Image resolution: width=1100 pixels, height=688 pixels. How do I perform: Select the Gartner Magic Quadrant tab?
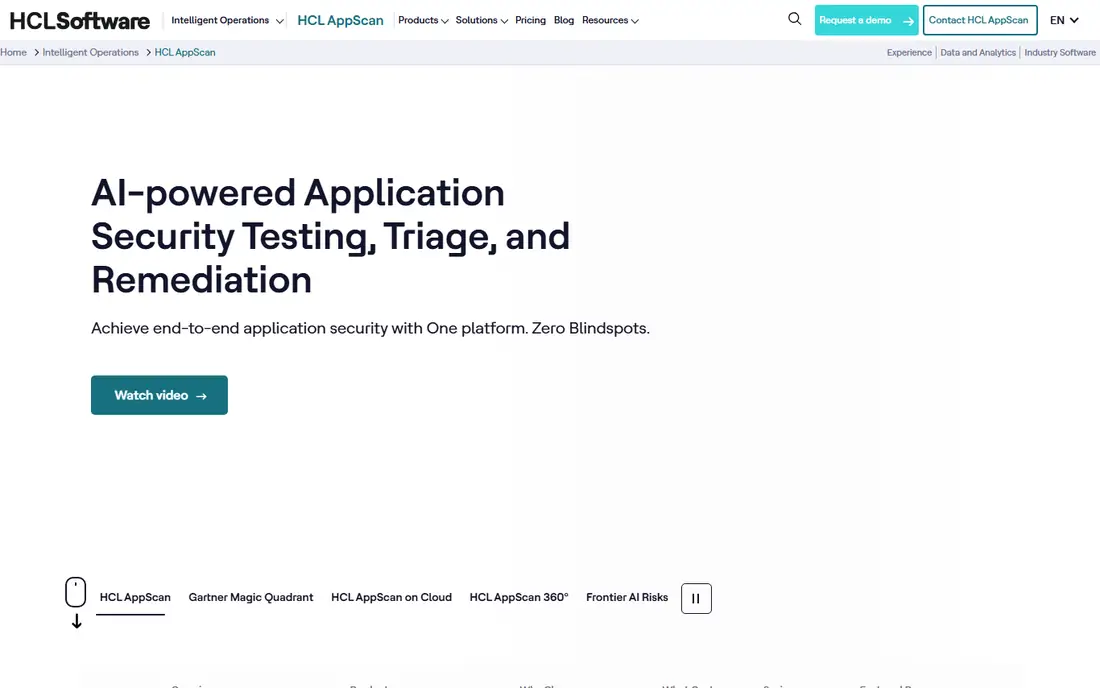(x=250, y=598)
